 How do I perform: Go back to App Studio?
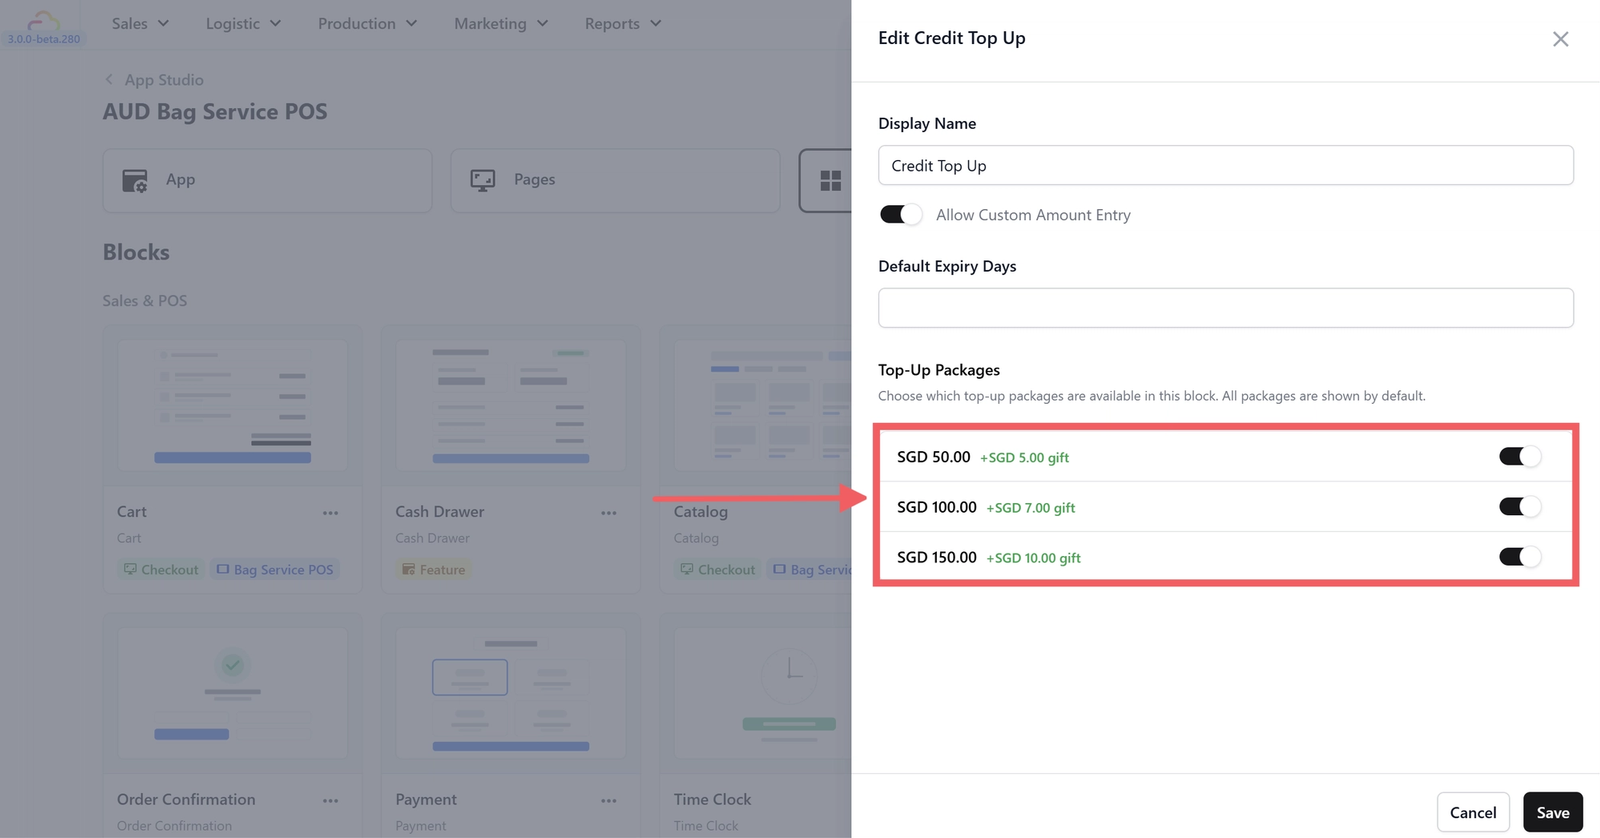(154, 80)
